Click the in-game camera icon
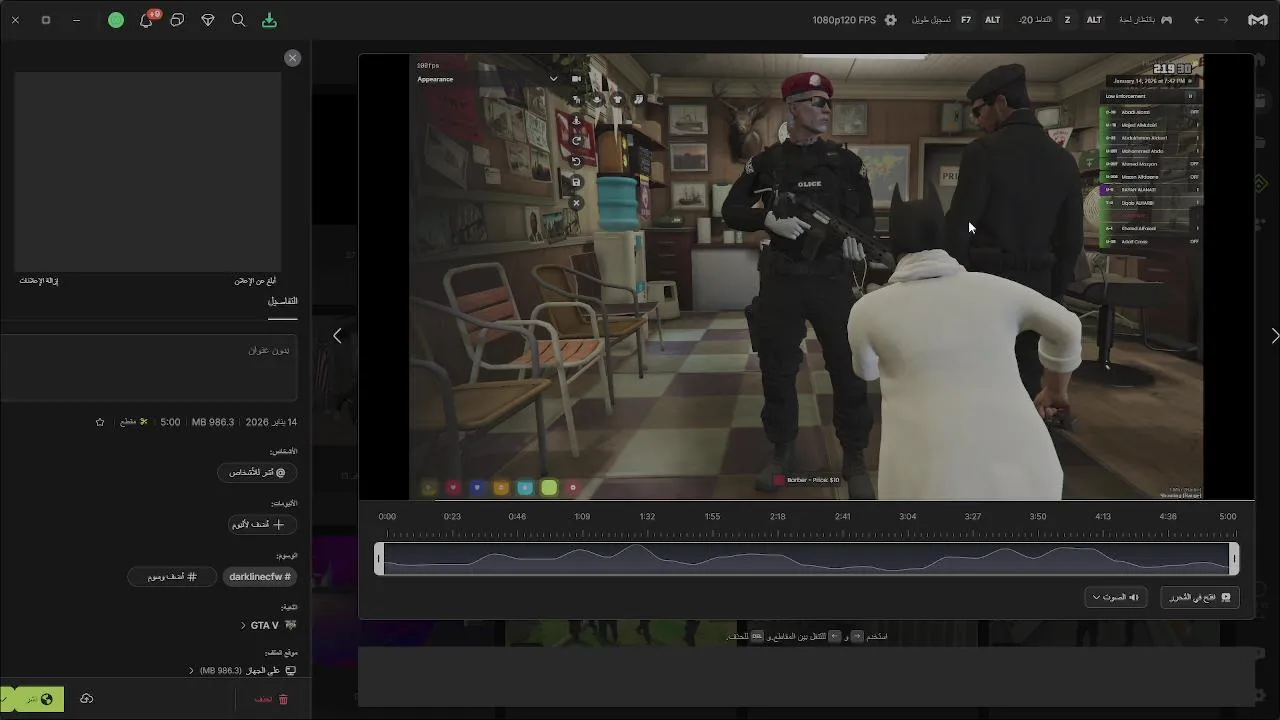Viewport: 1280px width, 720px height. pos(576,79)
